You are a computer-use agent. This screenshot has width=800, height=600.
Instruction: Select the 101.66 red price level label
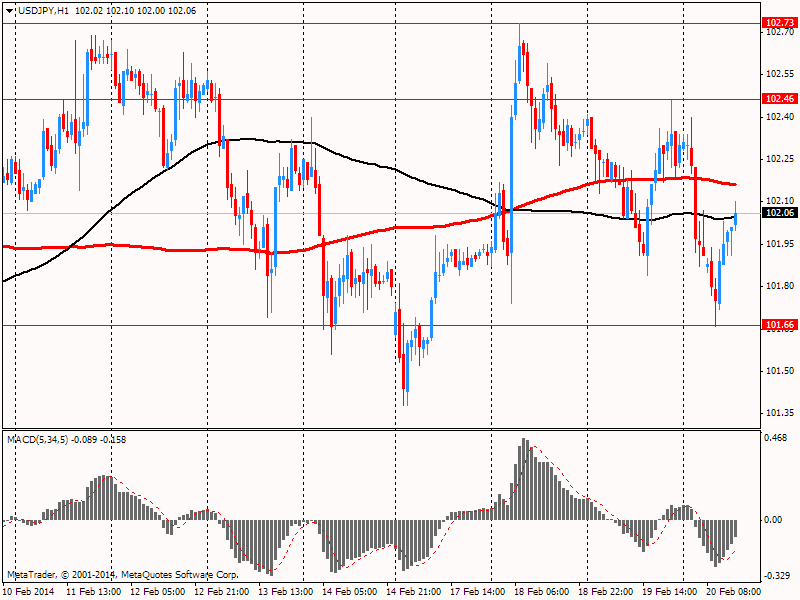click(x=780, y=324)
